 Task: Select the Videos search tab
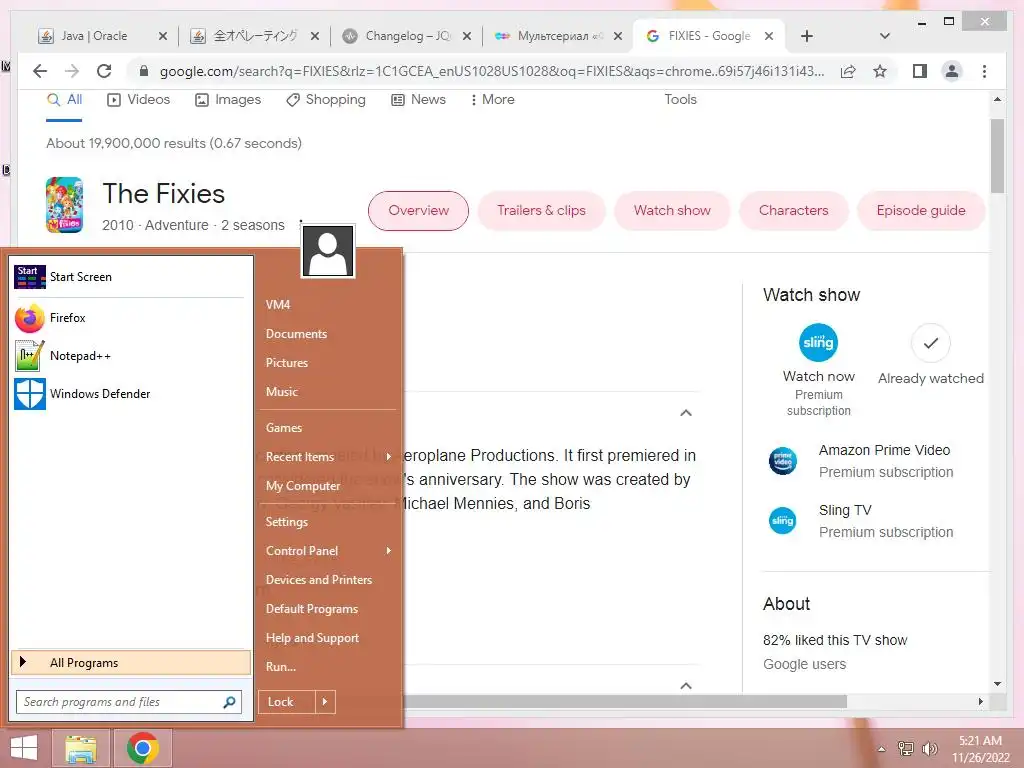pos(138,99)
